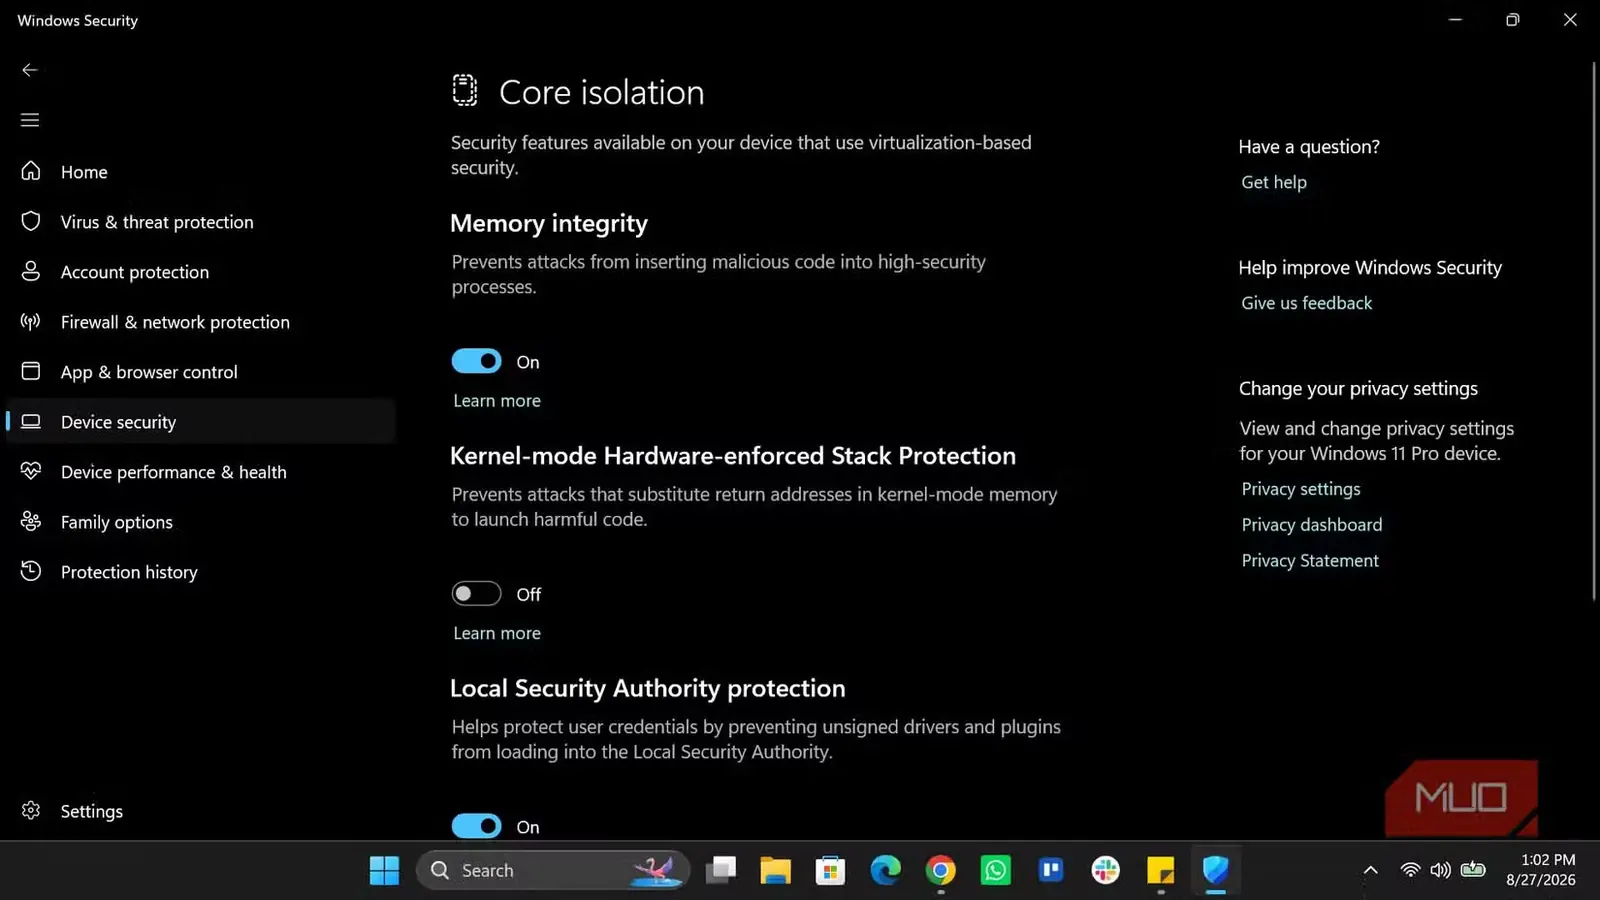This screenshot has height=900, width=1600.
Task: Open the hamburger navigation menu
Action: (x=30, y=120)
